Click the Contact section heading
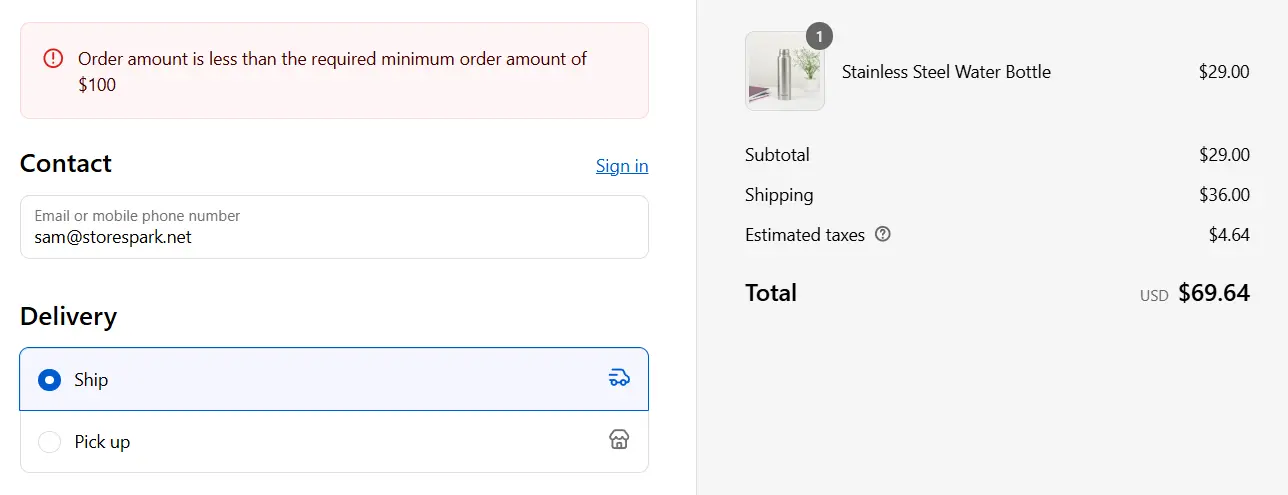1288x495 pixels. (66, 164)
